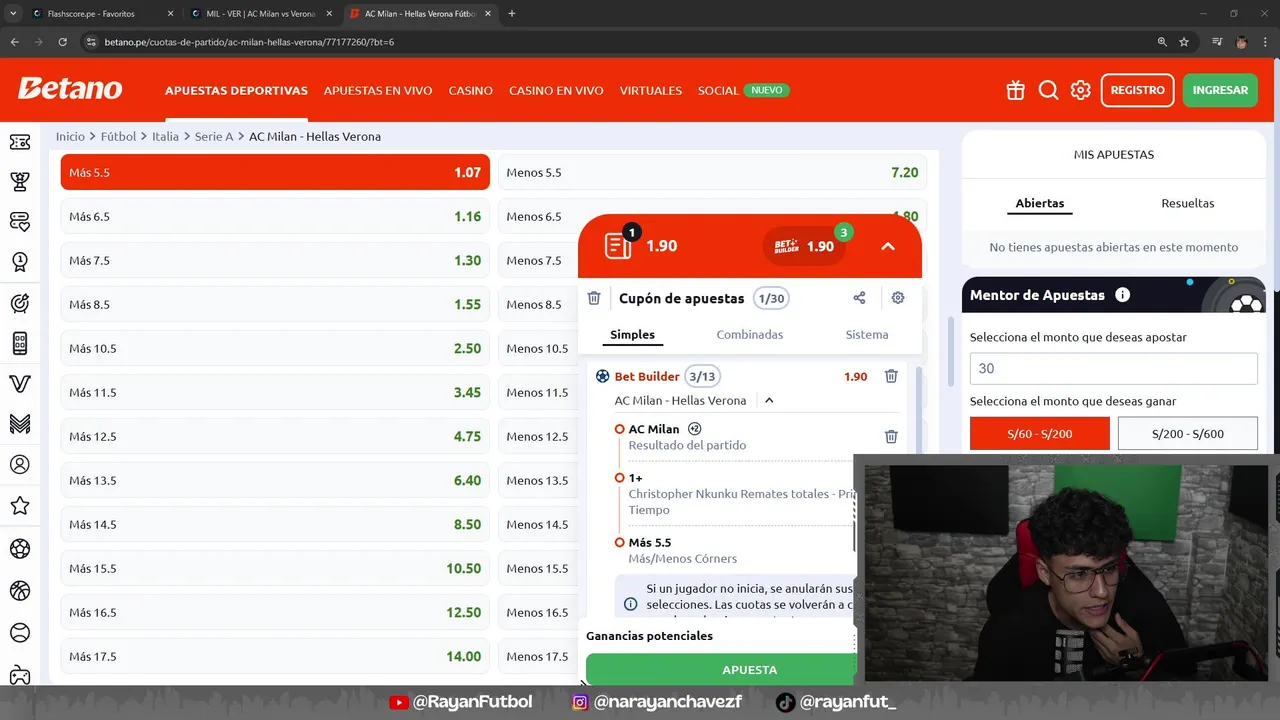1280x720 pixels.
Task: Select Más 6.5 at odds 1.16
Action: [x=275, y=216]
